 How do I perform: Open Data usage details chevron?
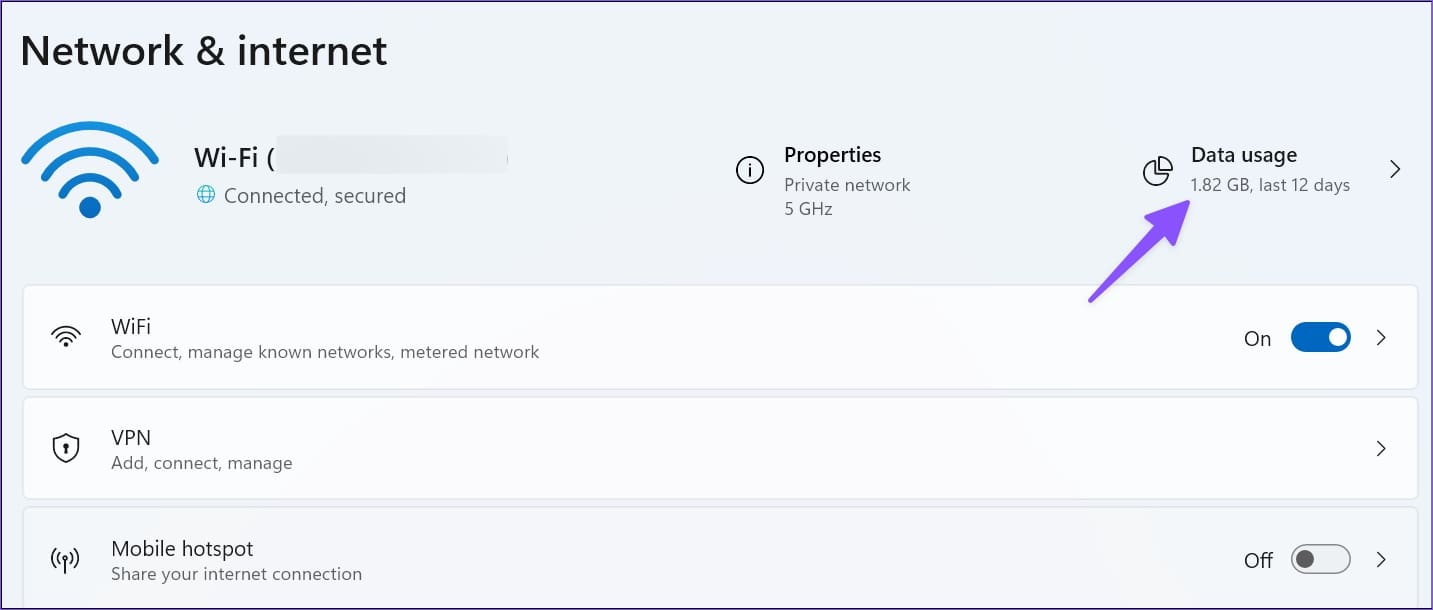click(1395, 170)
